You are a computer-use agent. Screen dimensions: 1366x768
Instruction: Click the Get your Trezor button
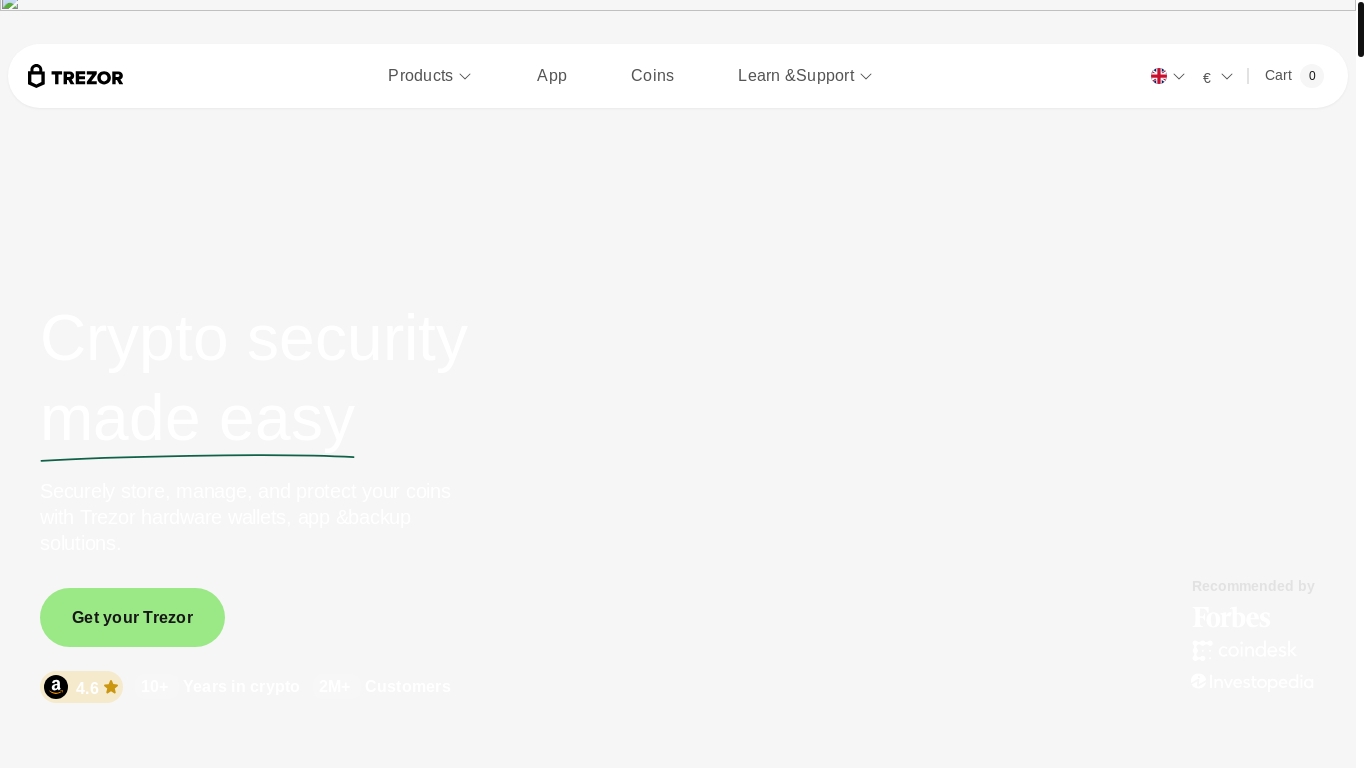coord(132,617)
